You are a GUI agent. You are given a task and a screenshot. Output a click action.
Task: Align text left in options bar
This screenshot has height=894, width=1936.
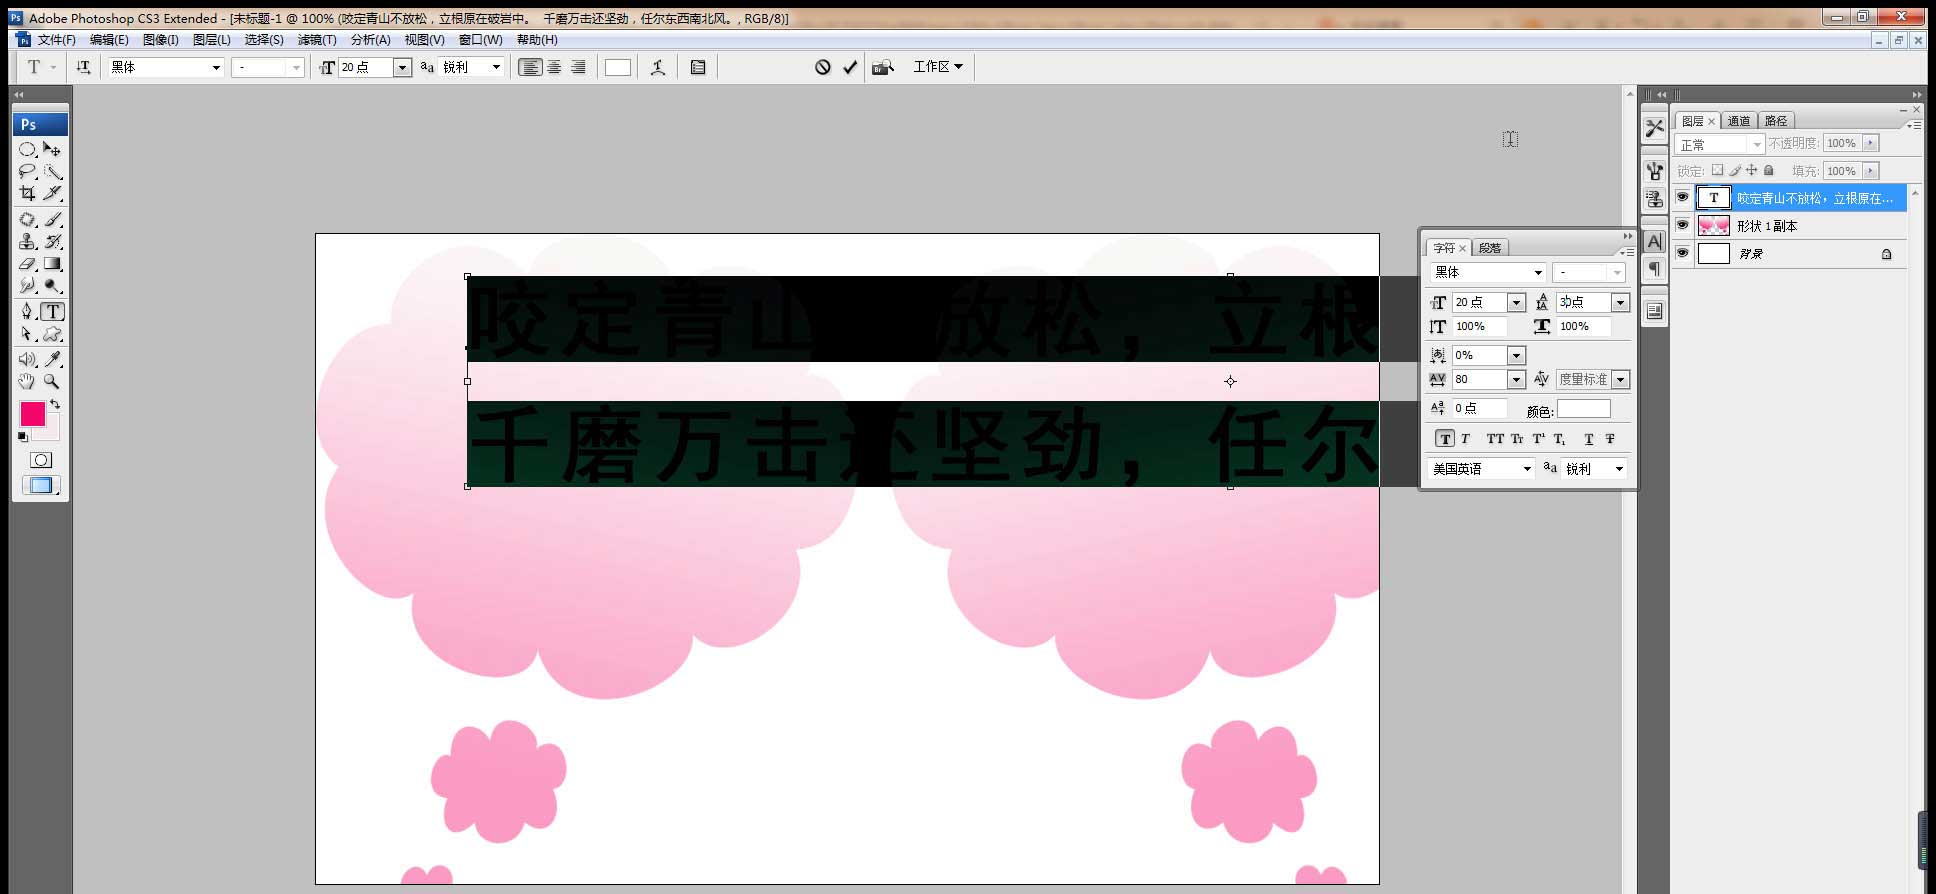pyautogui.click(x=530, y=67)
